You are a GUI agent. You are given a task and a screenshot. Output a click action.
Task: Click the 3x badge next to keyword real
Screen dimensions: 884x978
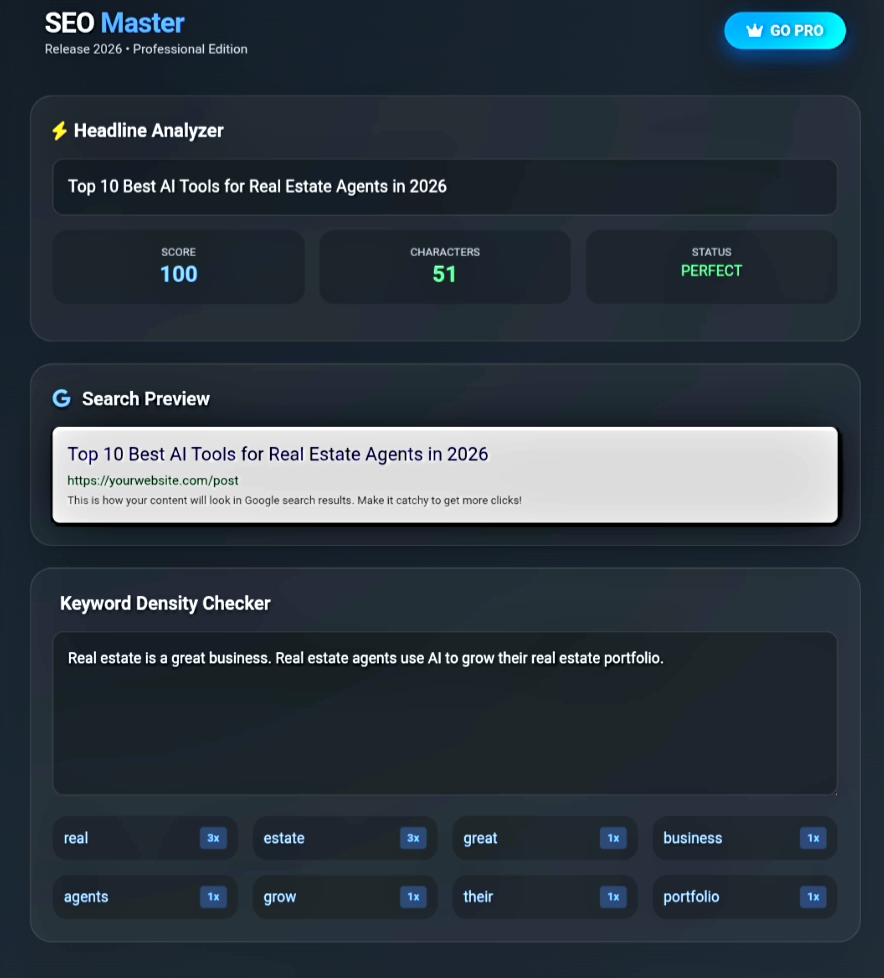[x=213, y=838]
